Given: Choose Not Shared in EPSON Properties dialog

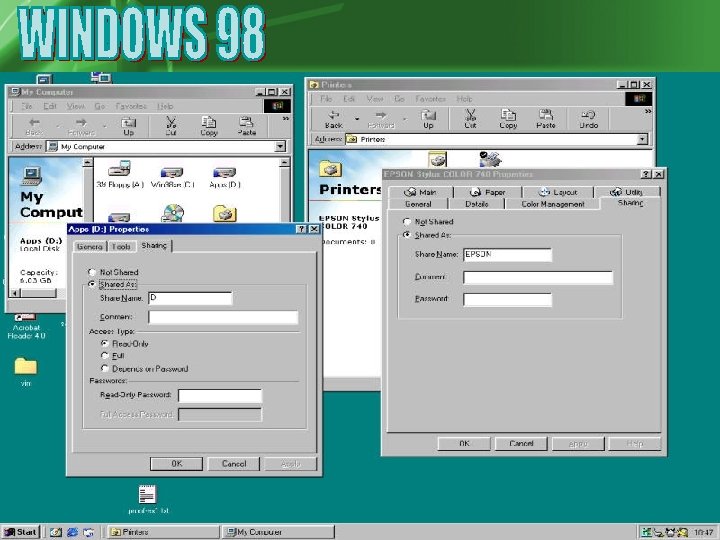Looking at the screenshot, I should [406, 221].
